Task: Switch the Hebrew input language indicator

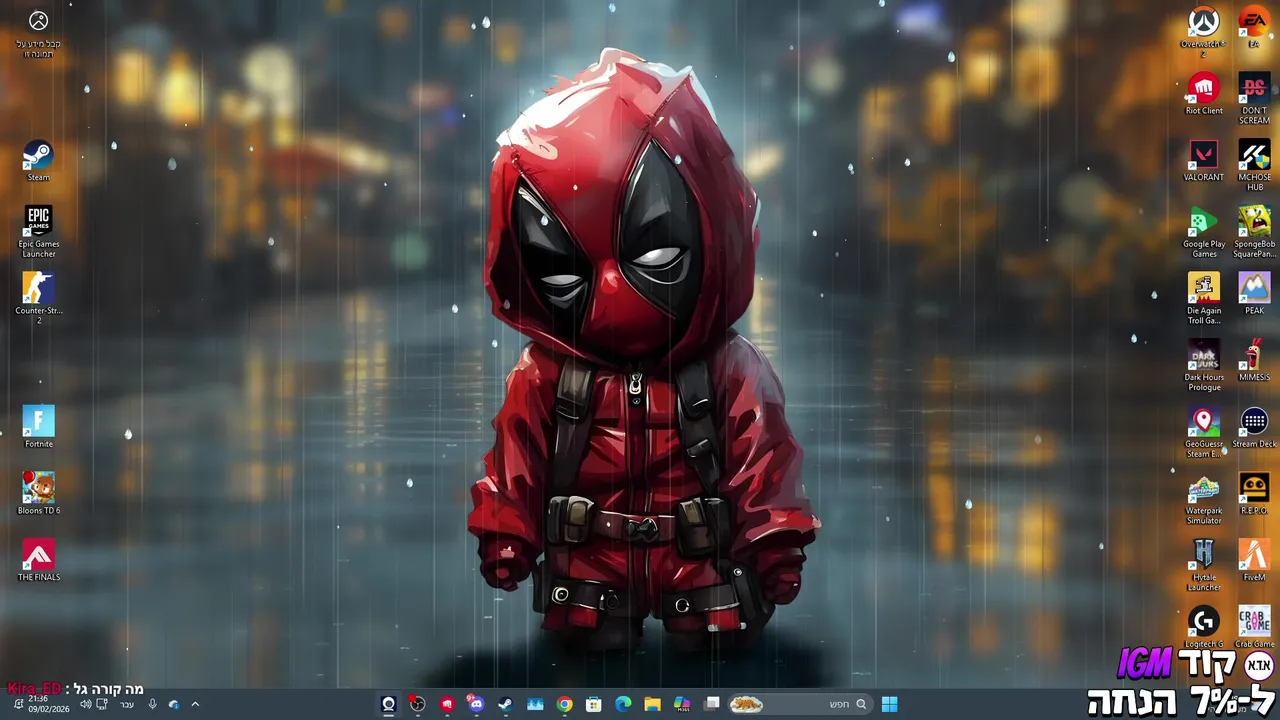Action: coord(127,704)
